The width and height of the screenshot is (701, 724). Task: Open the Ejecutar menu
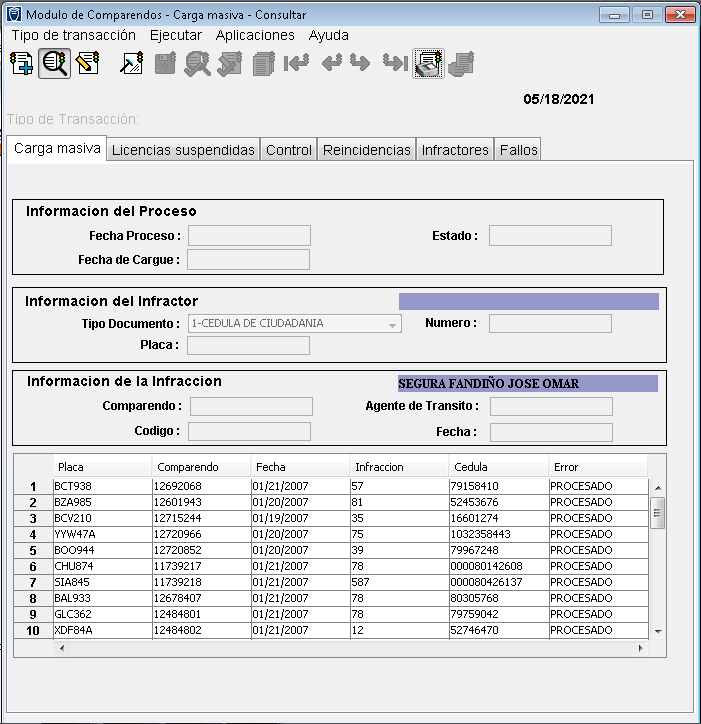click(176, 35)
